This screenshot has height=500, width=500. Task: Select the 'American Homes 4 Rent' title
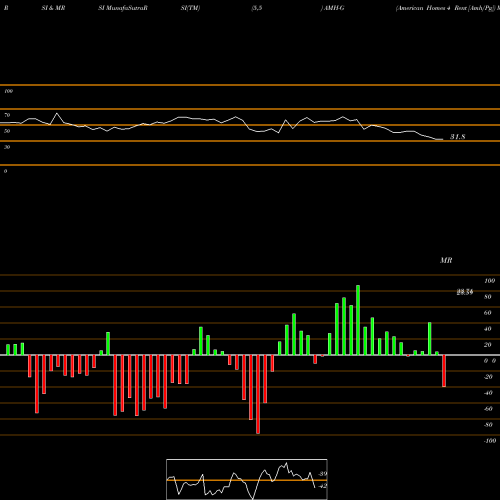point(431,8)
